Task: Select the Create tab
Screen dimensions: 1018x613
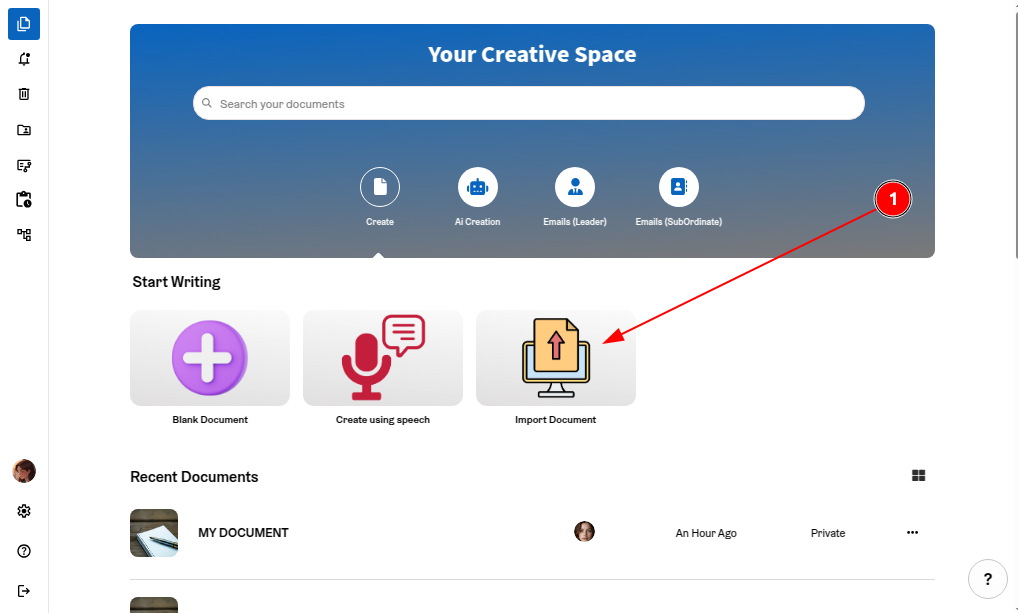Action: click(380, 187)
